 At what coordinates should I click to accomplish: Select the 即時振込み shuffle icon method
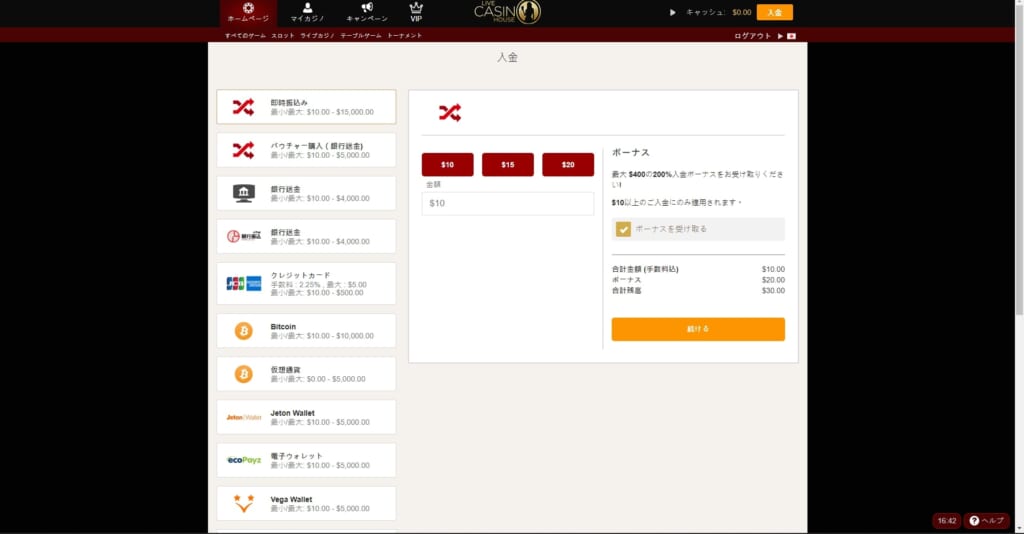pos(244,107)
